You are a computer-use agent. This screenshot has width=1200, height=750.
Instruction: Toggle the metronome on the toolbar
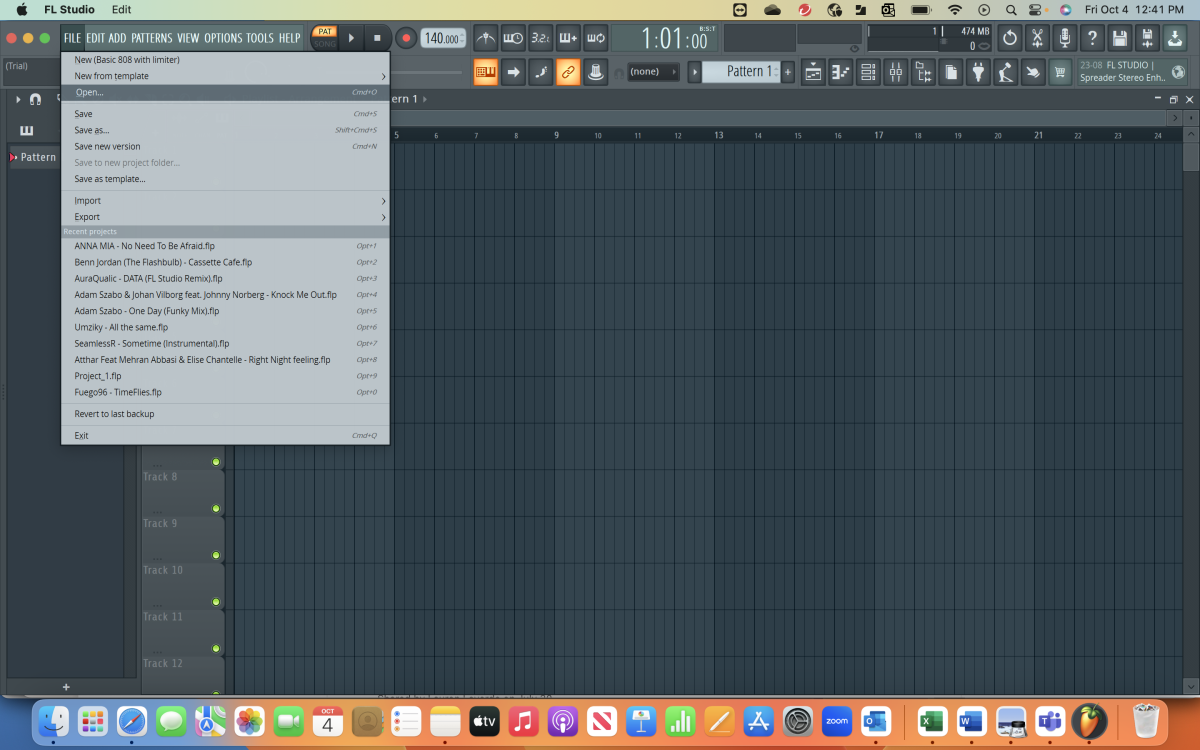tap(485, 38)
